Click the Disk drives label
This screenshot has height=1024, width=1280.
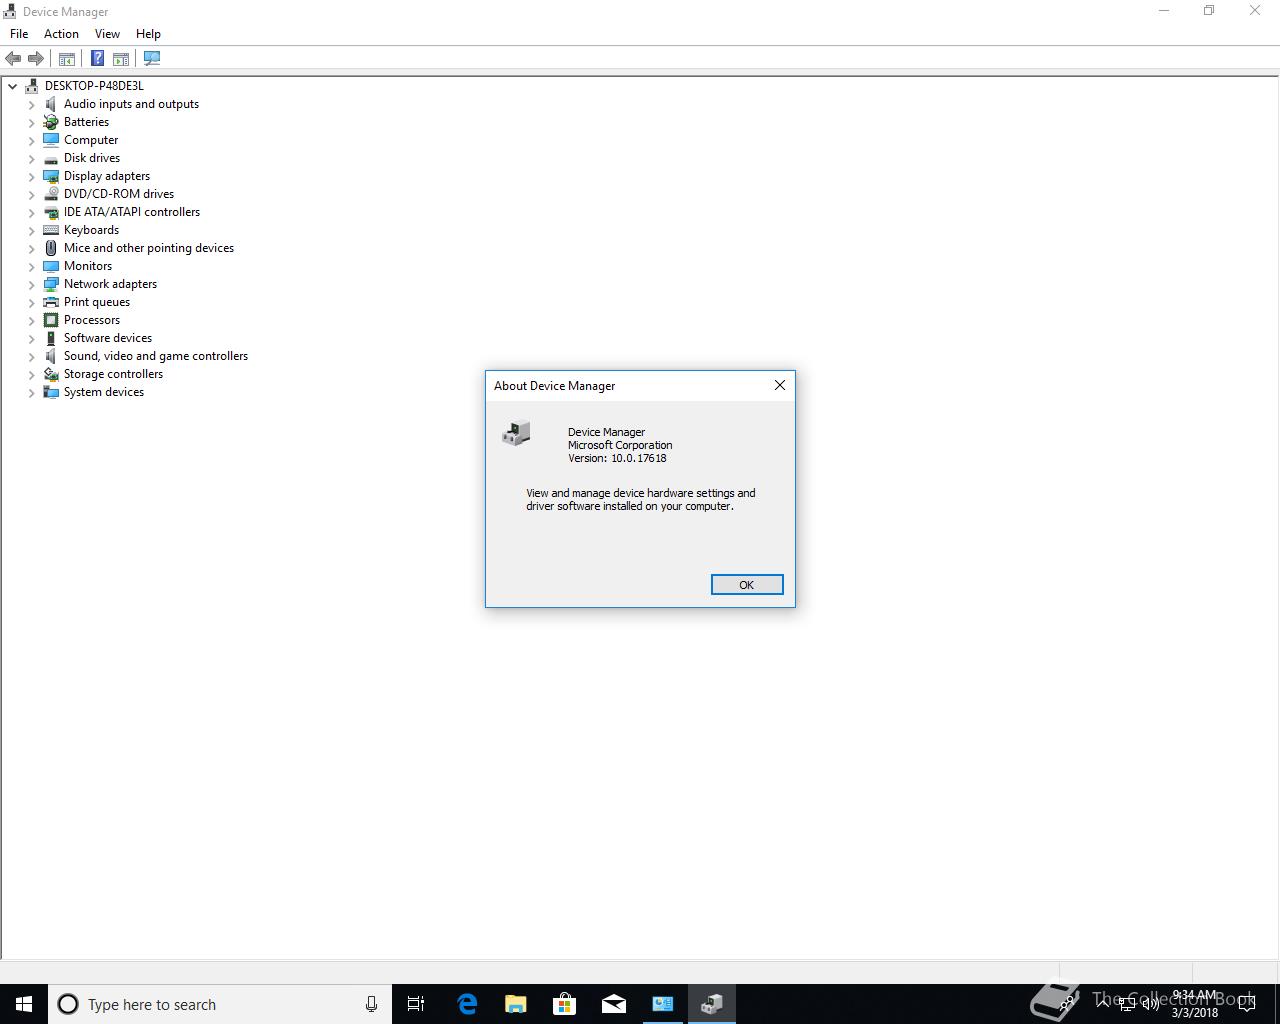(x=92, y=158)
